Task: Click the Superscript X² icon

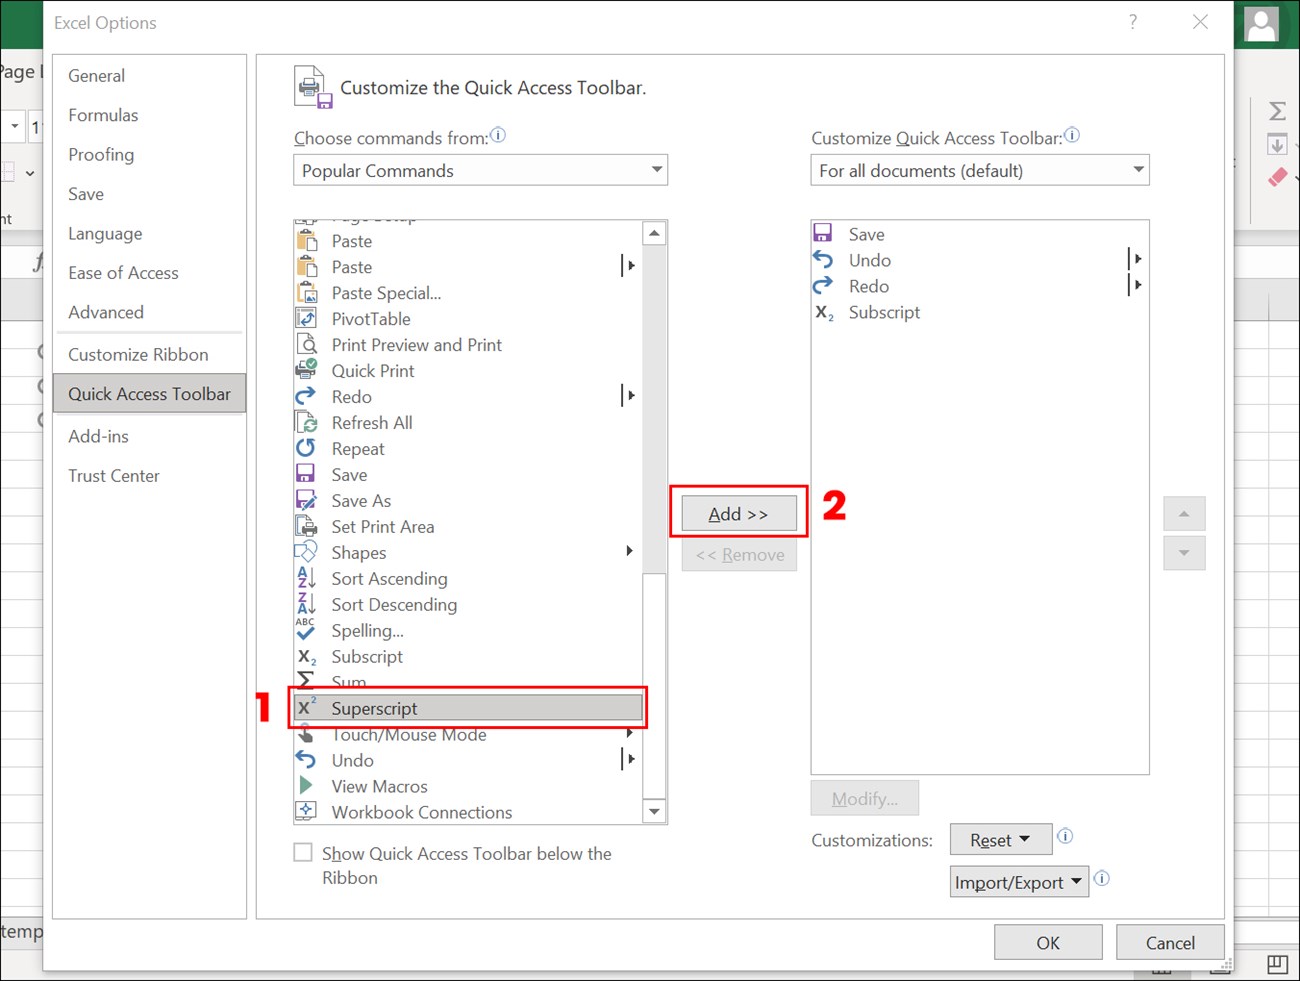Action: tap(307, 707)
